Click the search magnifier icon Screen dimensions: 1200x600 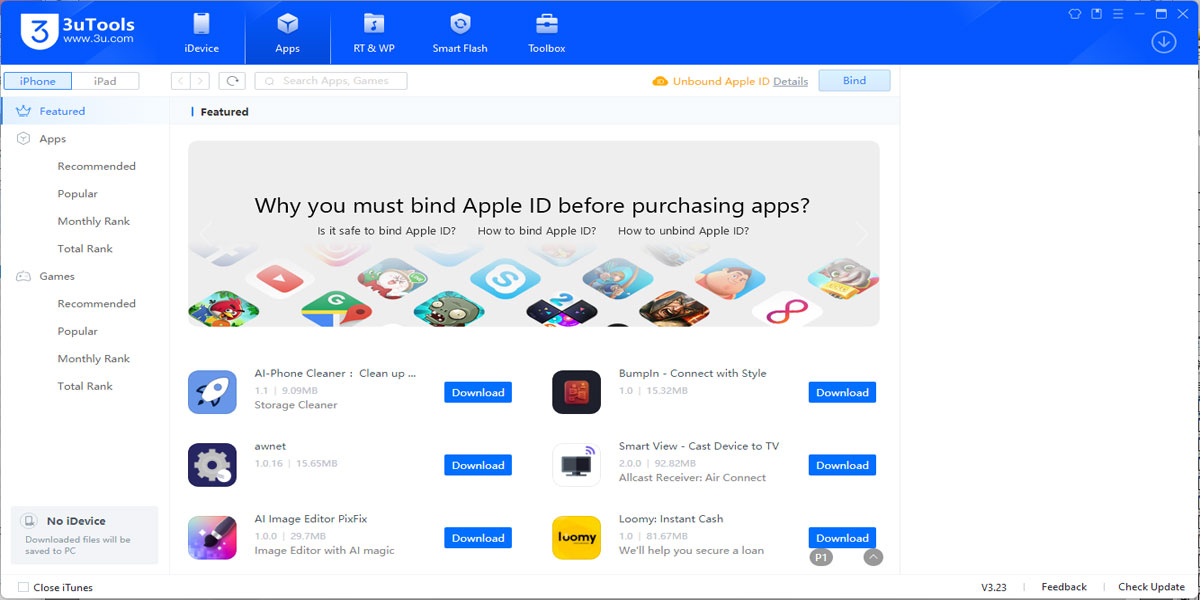[270, 81]
